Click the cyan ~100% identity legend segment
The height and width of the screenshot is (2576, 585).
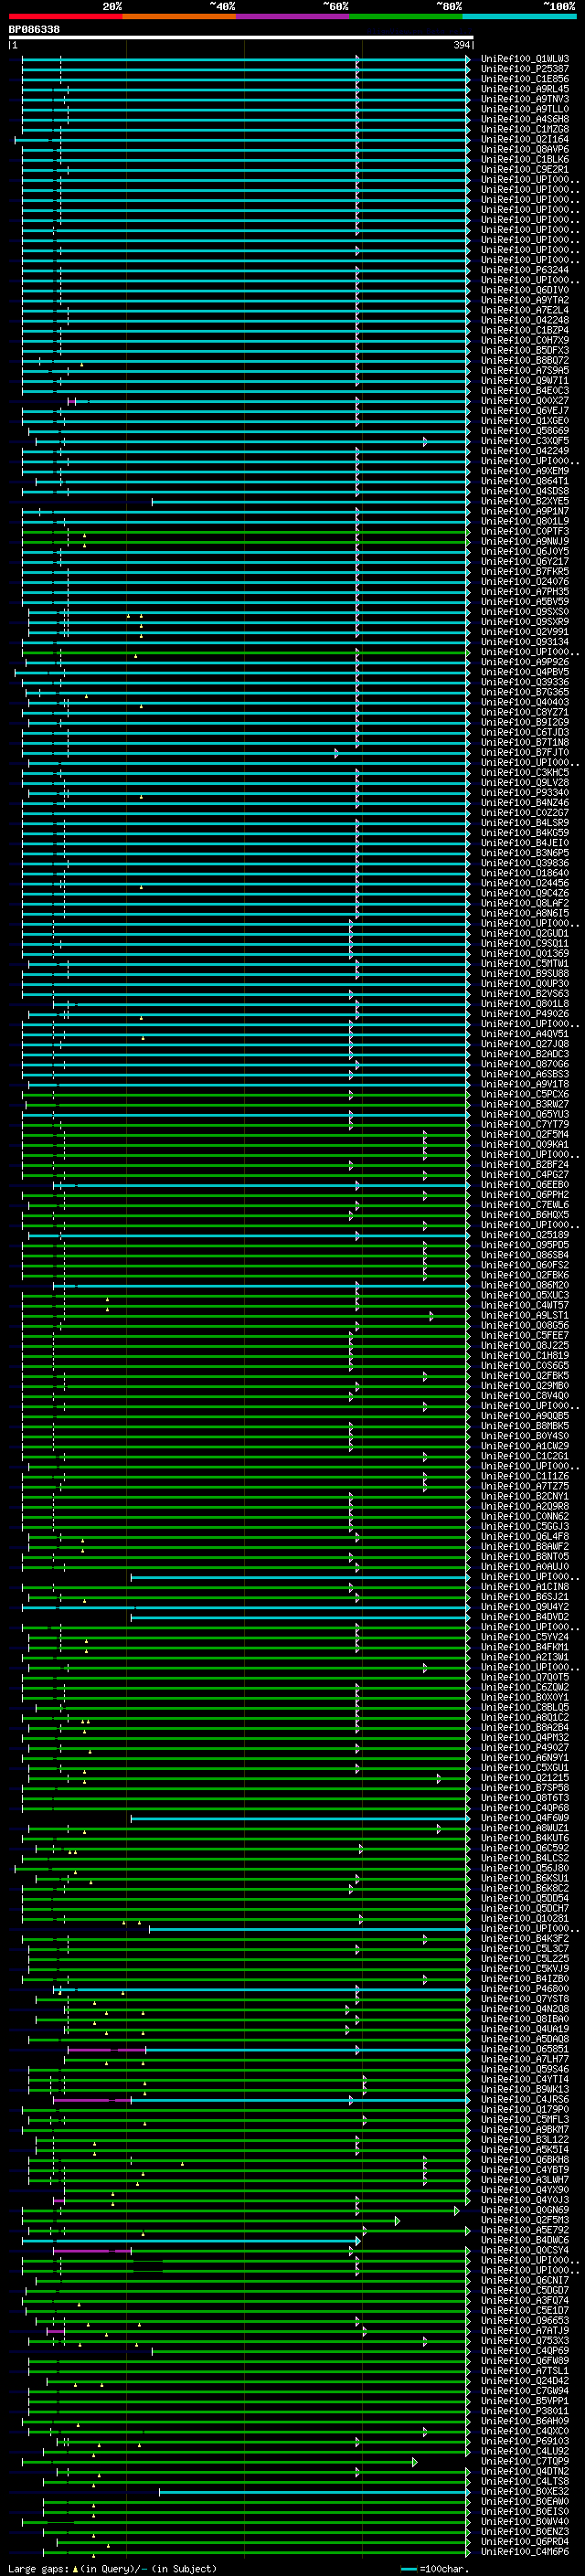pos(519,16)
